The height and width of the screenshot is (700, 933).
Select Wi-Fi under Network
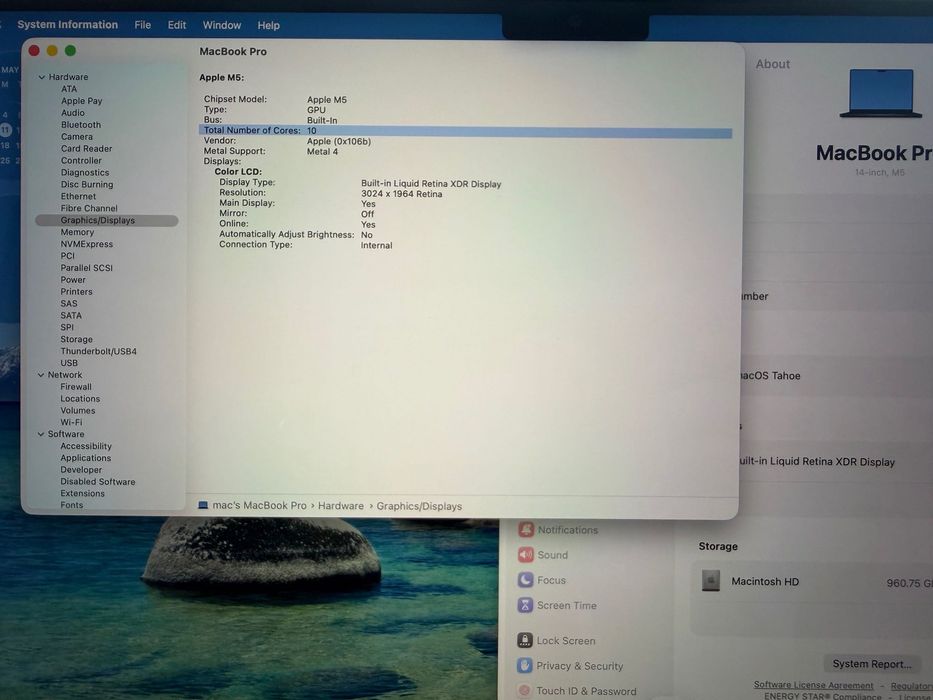tap(71, 422)
